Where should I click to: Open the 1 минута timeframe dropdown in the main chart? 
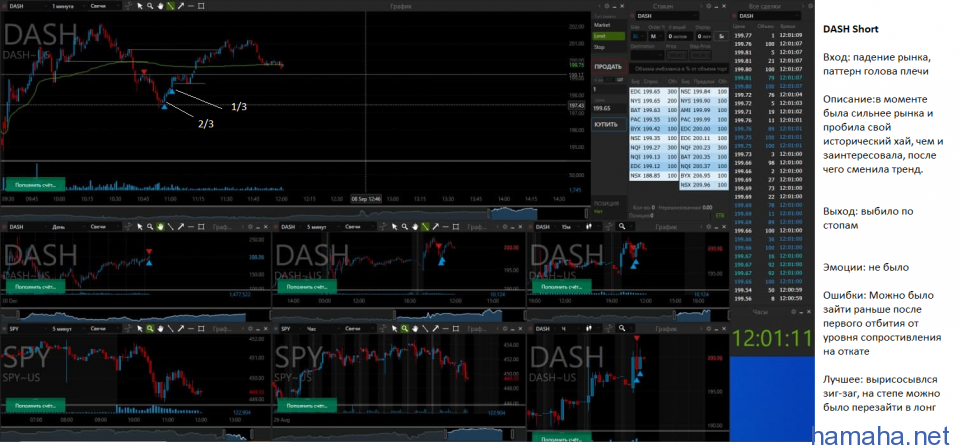[x=67, y=6]
